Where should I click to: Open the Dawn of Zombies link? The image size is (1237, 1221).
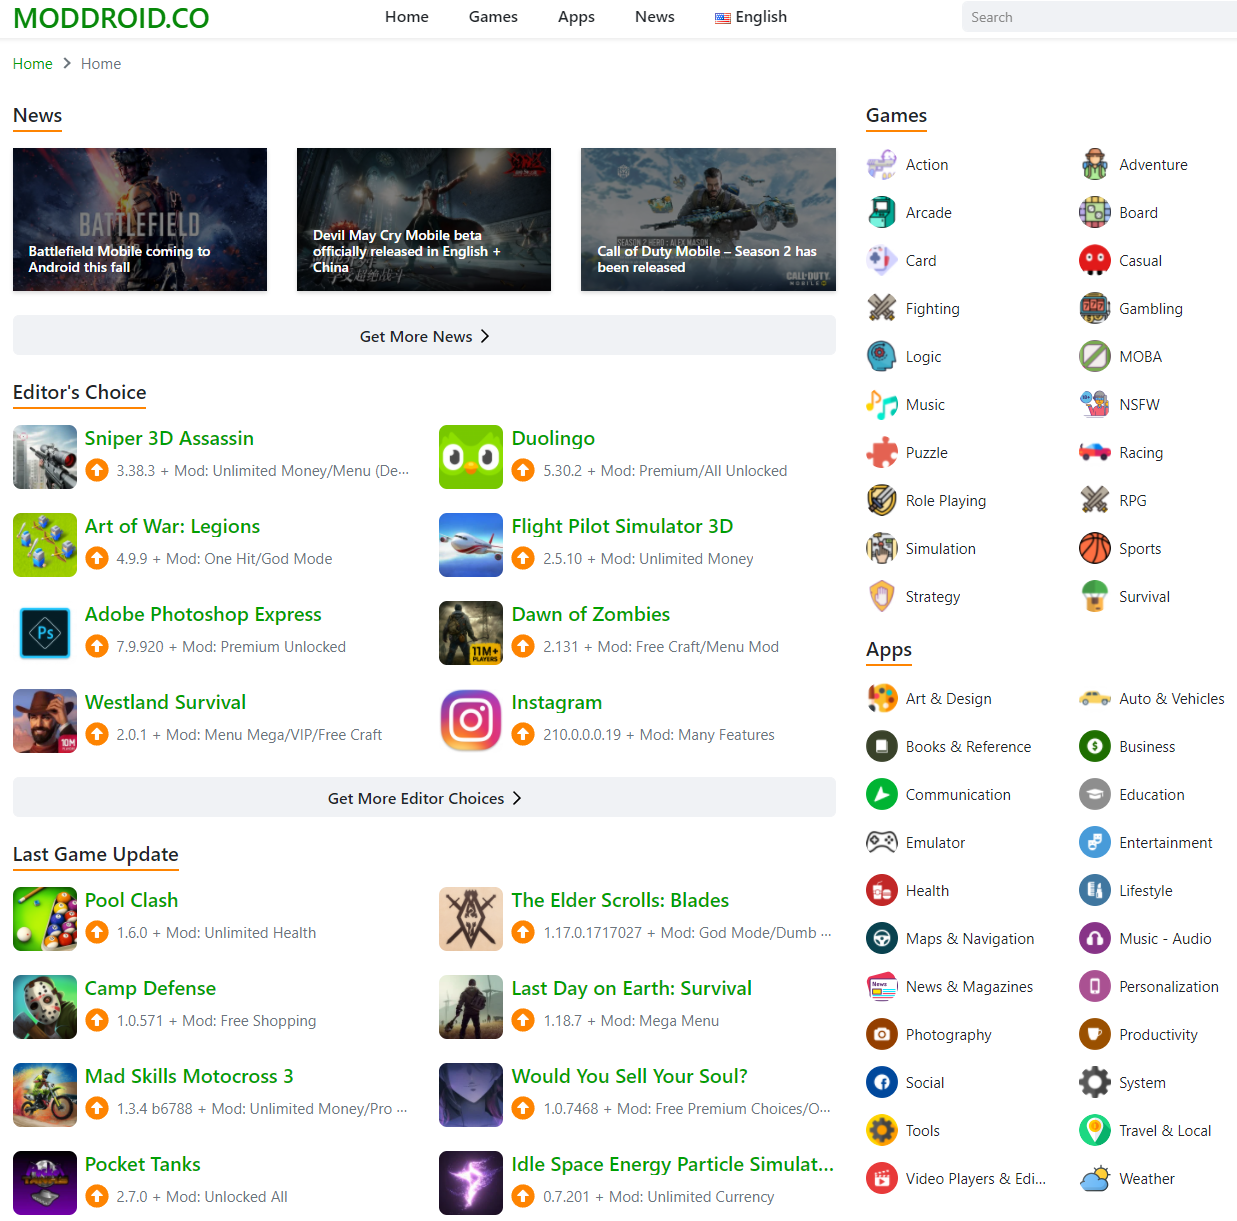[591, 614]
